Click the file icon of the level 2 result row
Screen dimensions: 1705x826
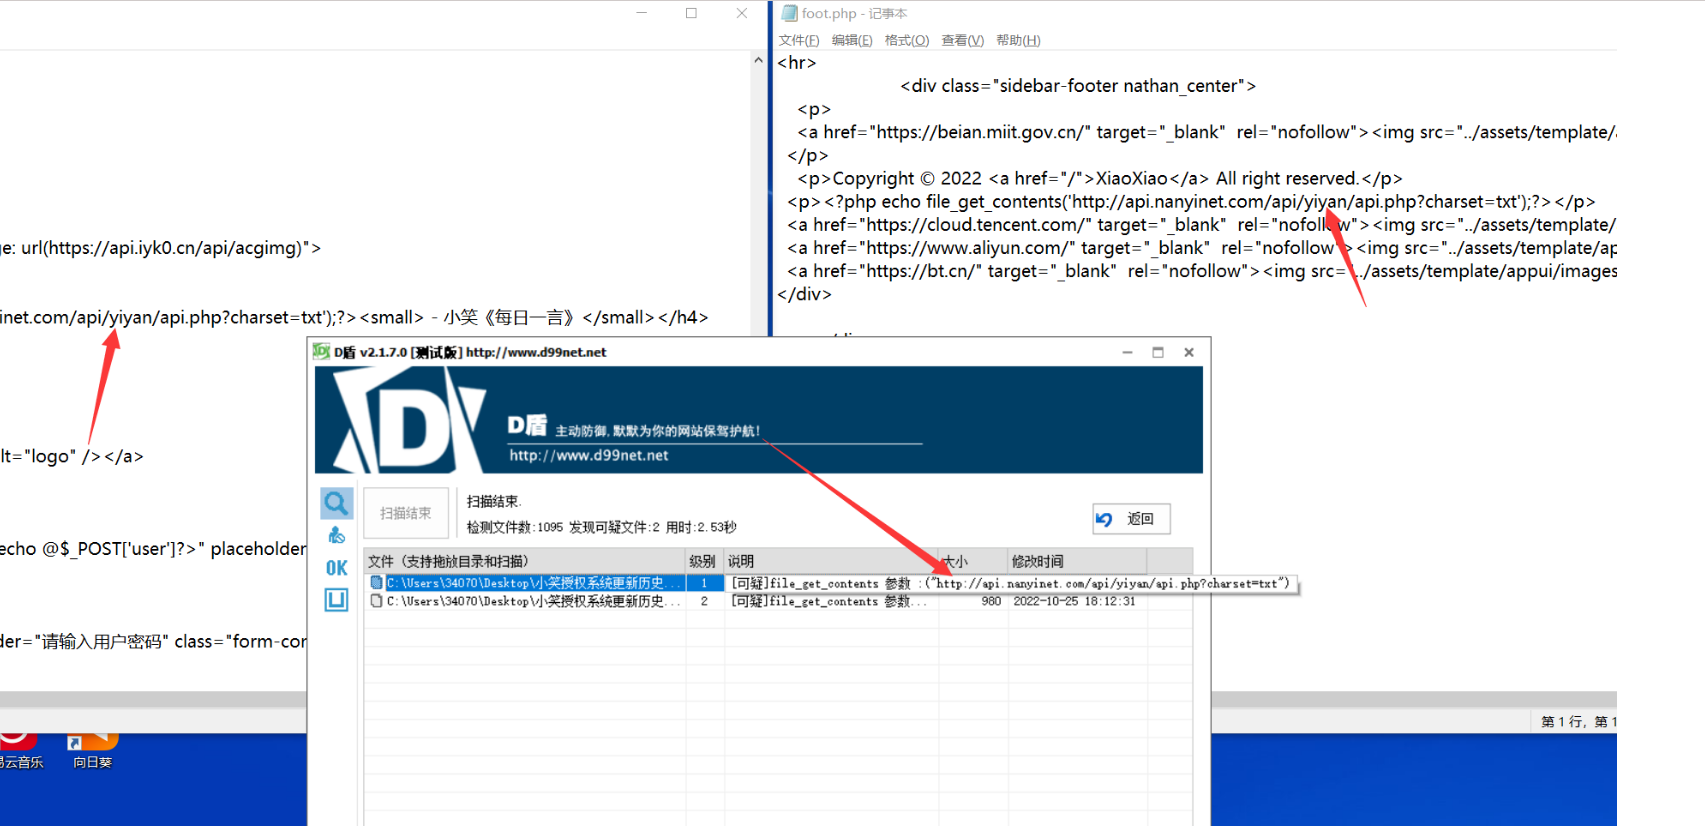click(376, 601)
